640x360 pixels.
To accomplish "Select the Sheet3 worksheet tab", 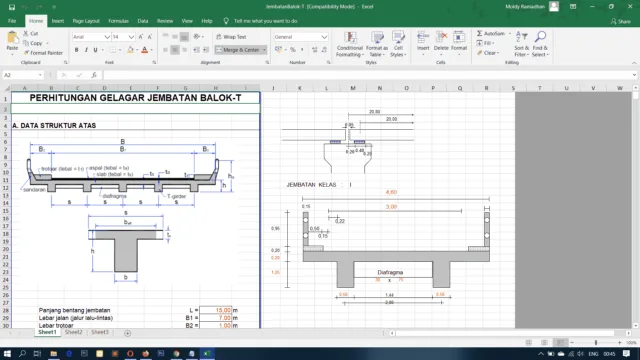I will (100, 332).
